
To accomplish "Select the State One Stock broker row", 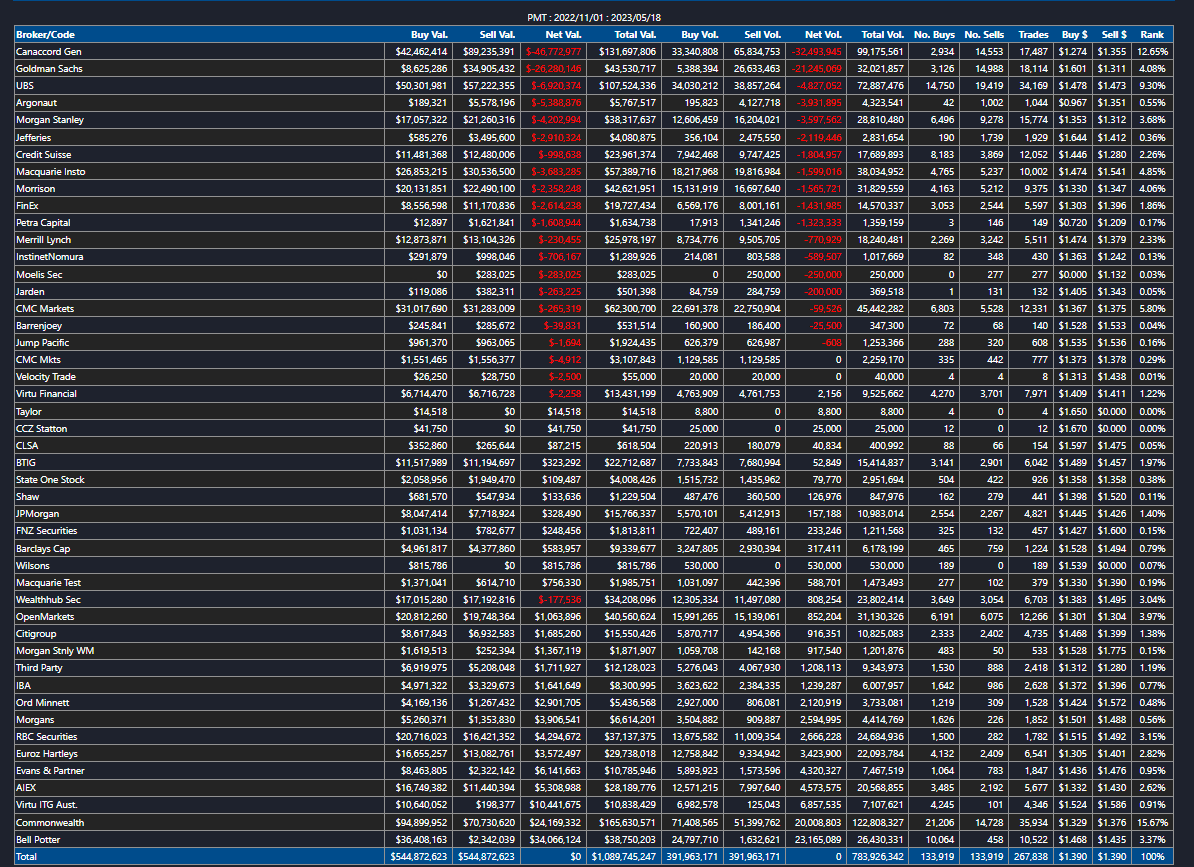I will (594, 480).
